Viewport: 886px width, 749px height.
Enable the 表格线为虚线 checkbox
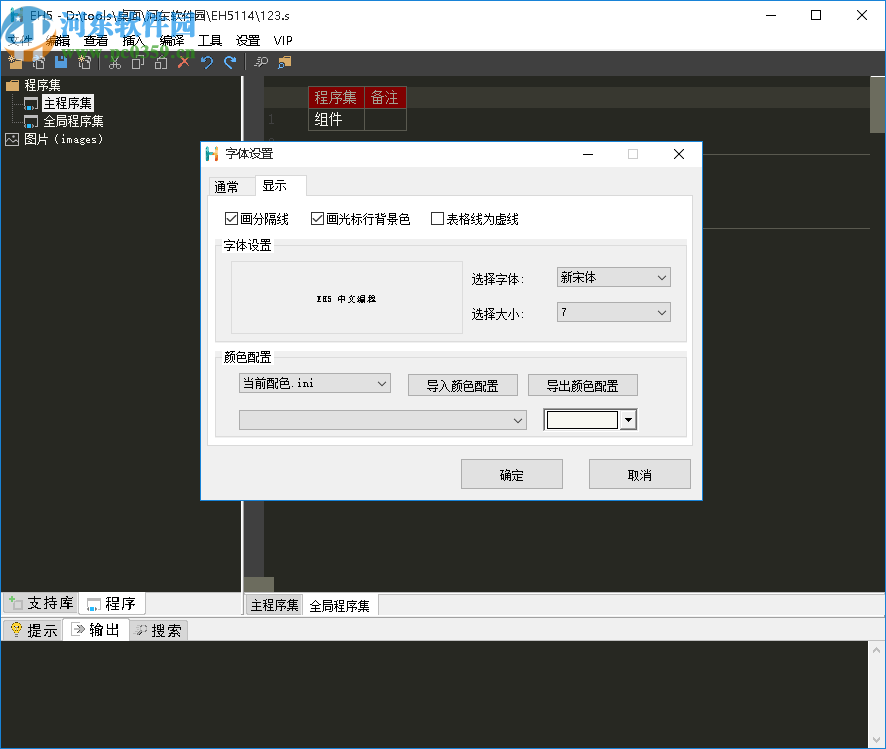click(437, 218)
